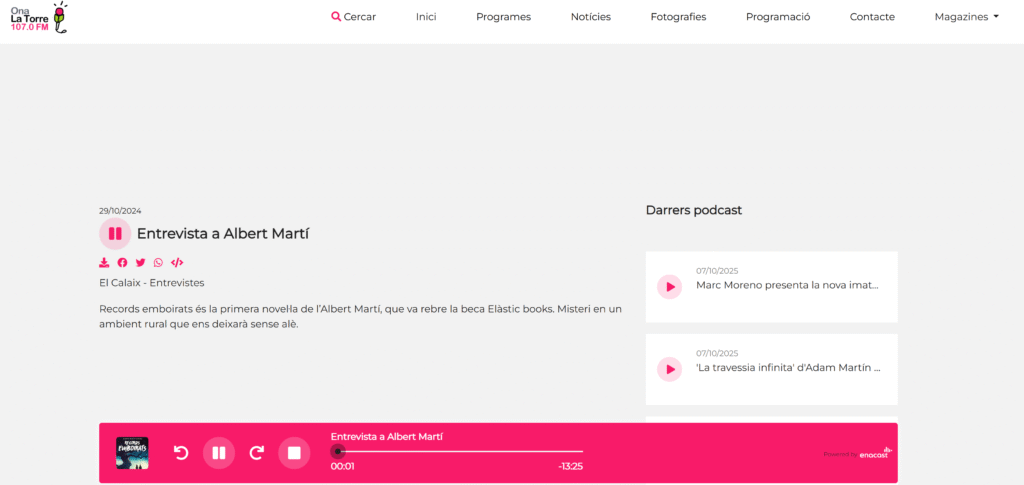The width and height of the screenshot is (1024, 485).
Task: Click the forward skip icon in player bar
Action: point(257,453)
